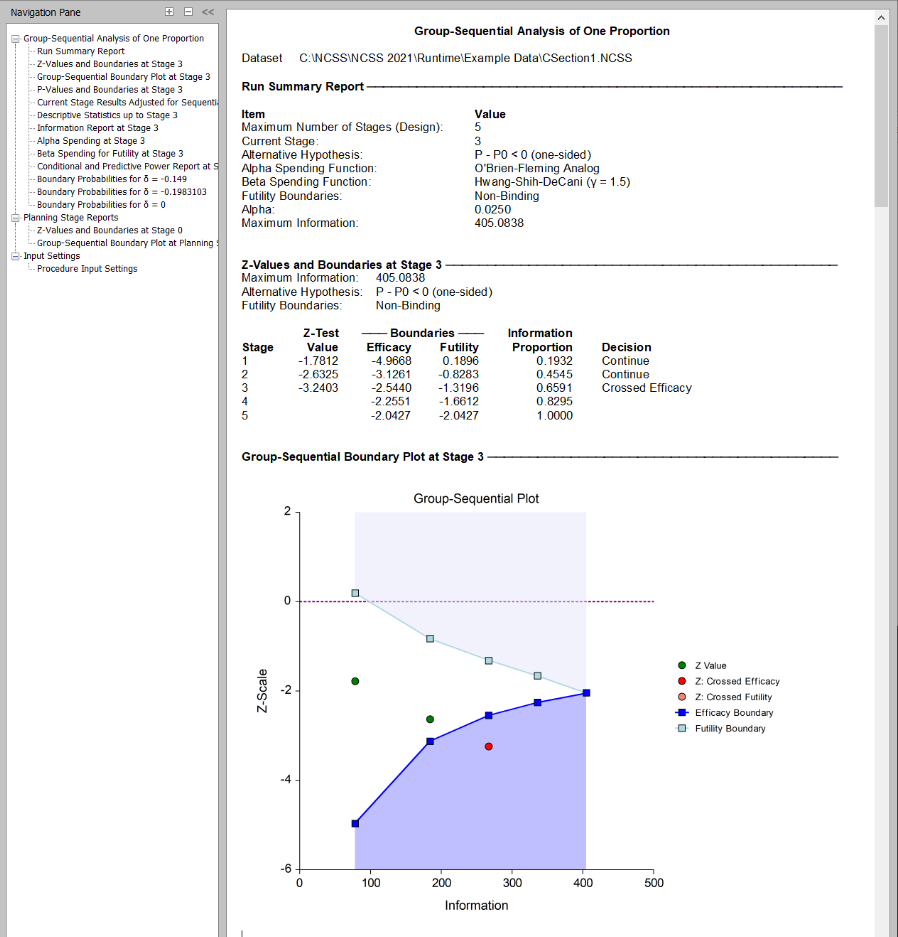This screenshot has width=898, height=937.
Task: Select Current Stage Results Adjusted for Sequential
Action: pos(127,103)
